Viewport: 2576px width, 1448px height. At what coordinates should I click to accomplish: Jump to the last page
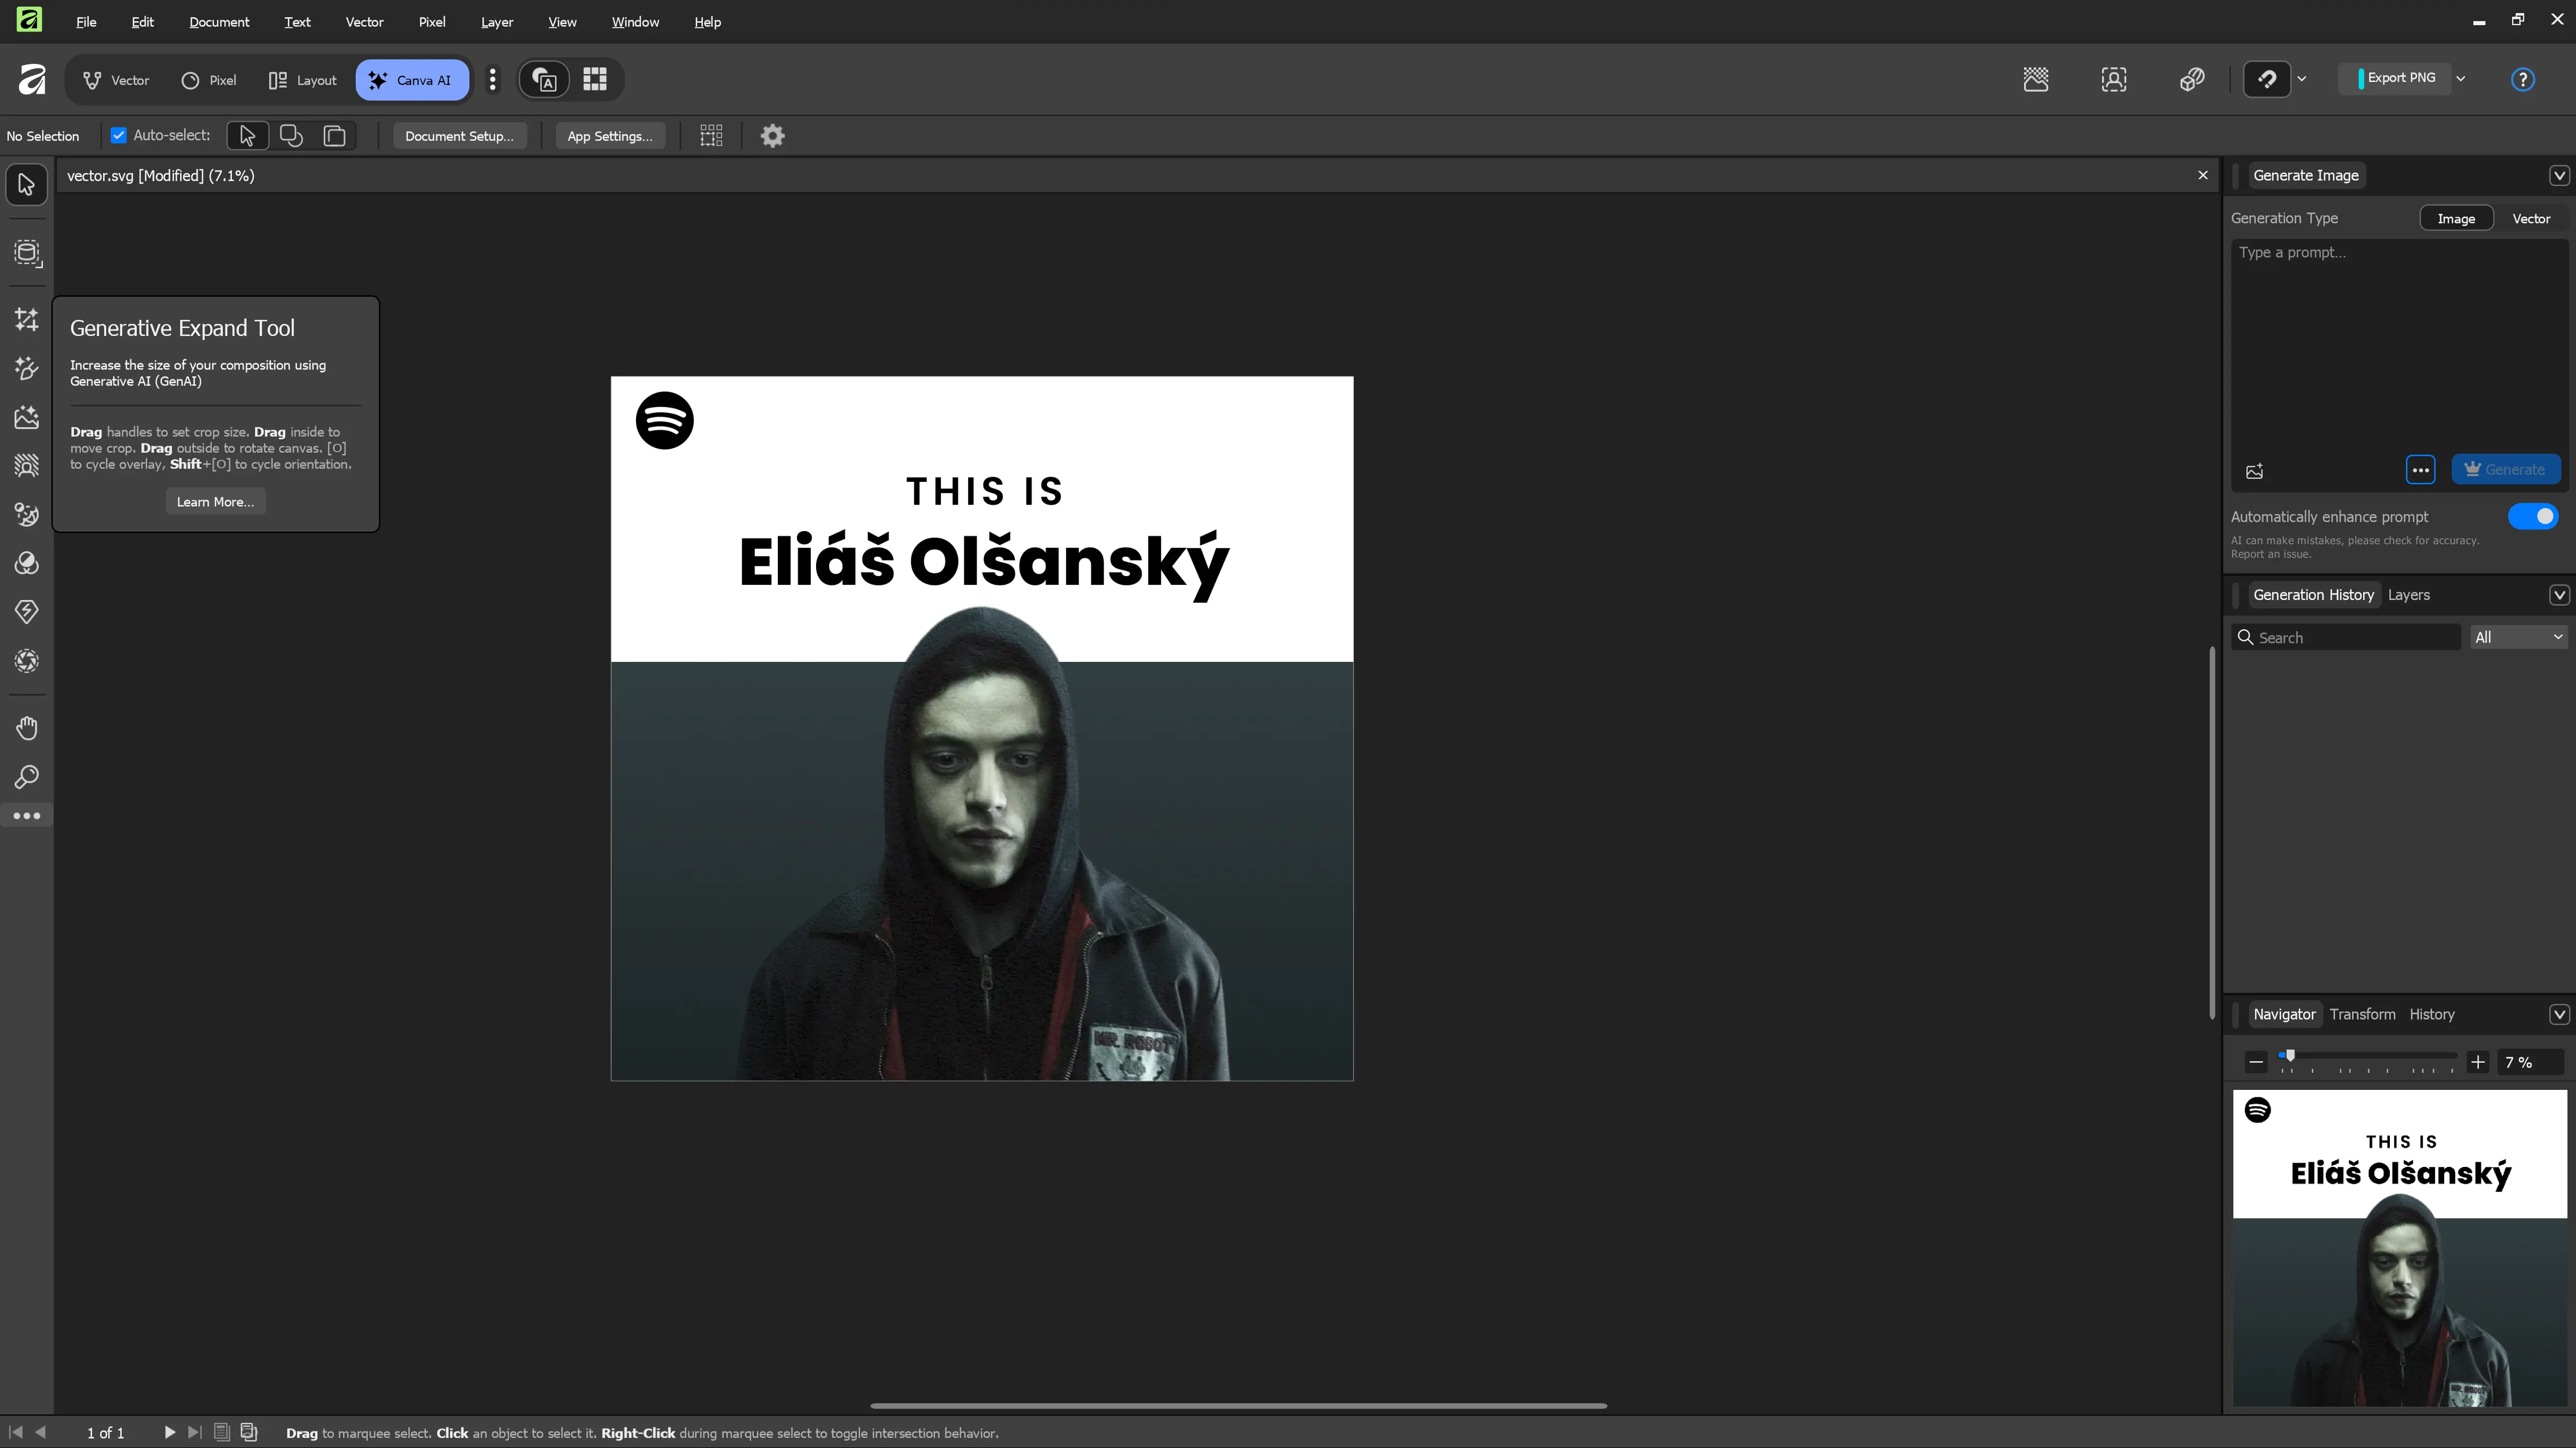195,1432
